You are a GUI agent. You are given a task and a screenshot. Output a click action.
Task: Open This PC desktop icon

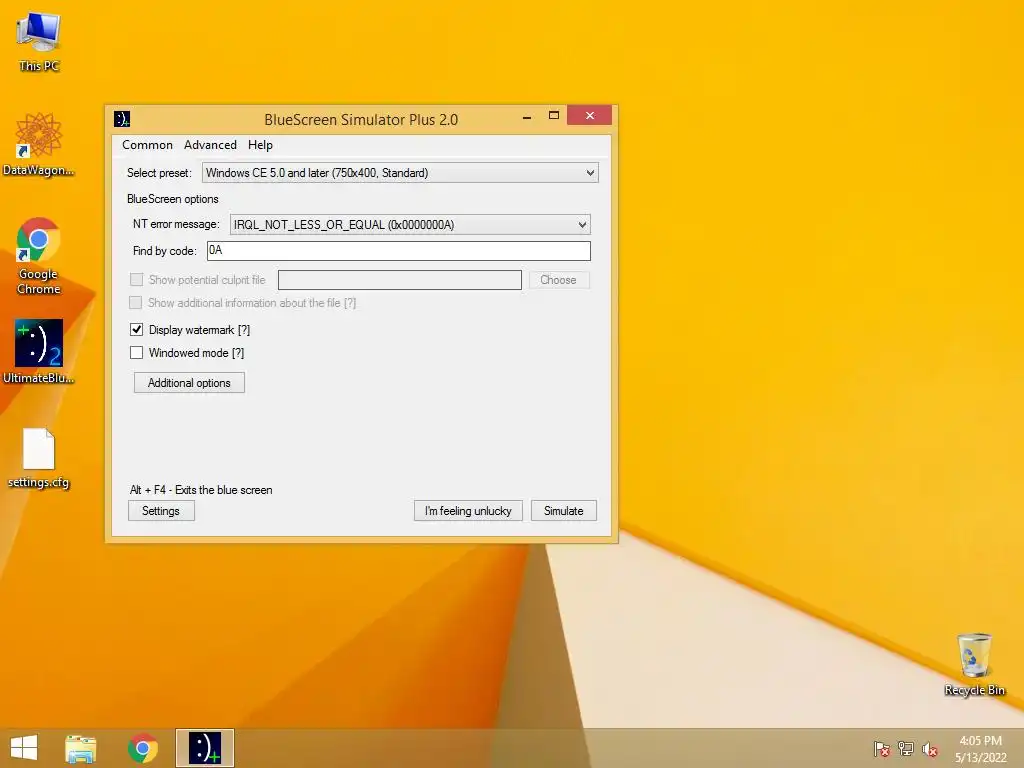39,41
